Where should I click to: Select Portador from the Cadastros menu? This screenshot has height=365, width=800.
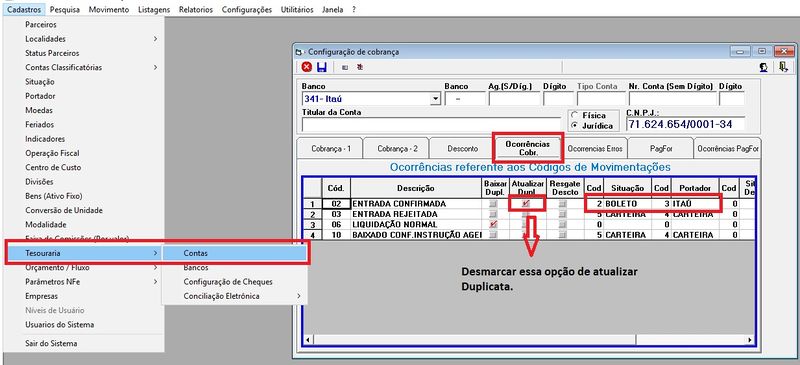point(84,96)
